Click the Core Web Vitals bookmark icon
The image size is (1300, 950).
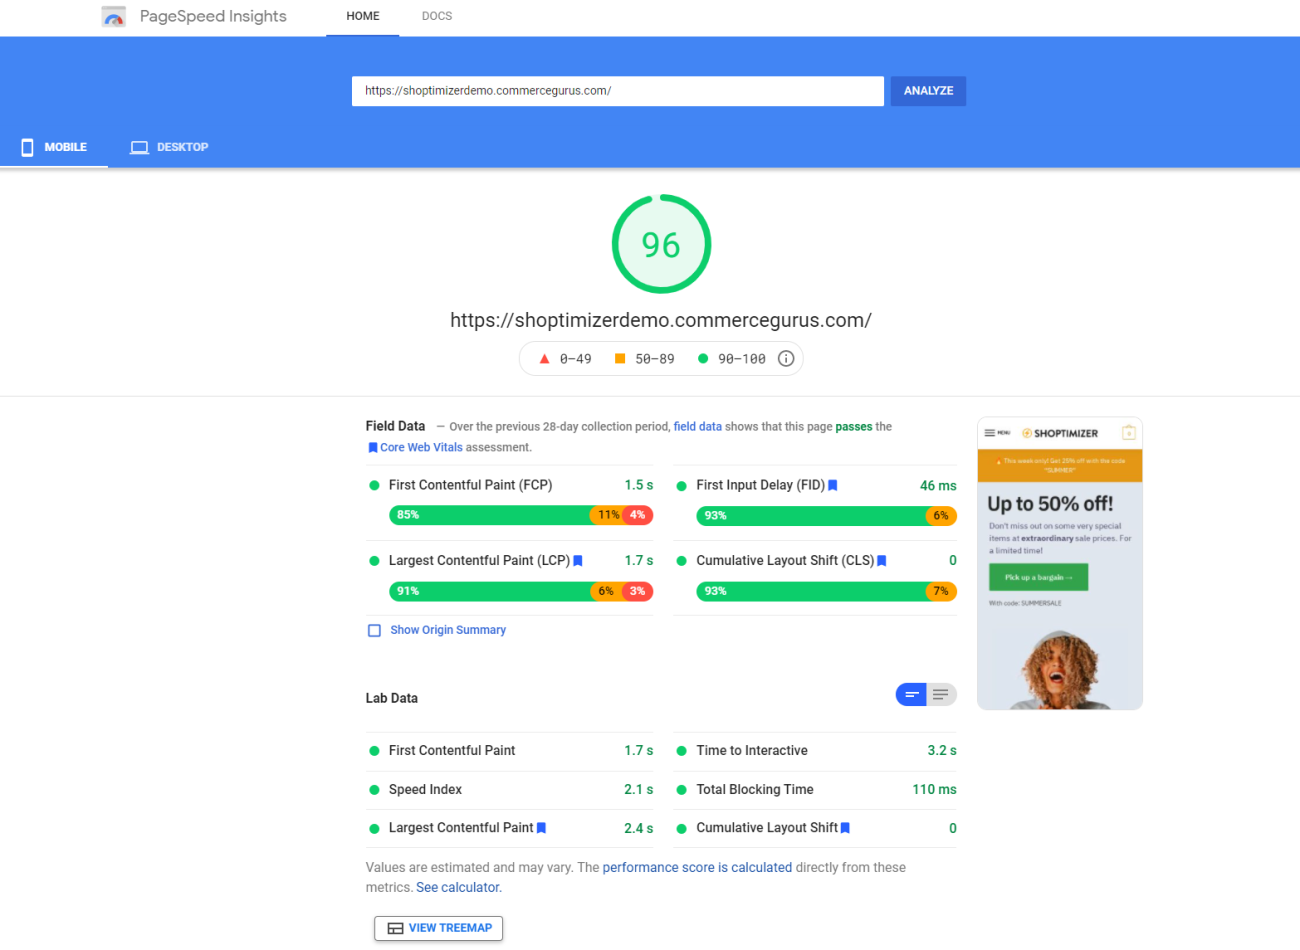373,448
